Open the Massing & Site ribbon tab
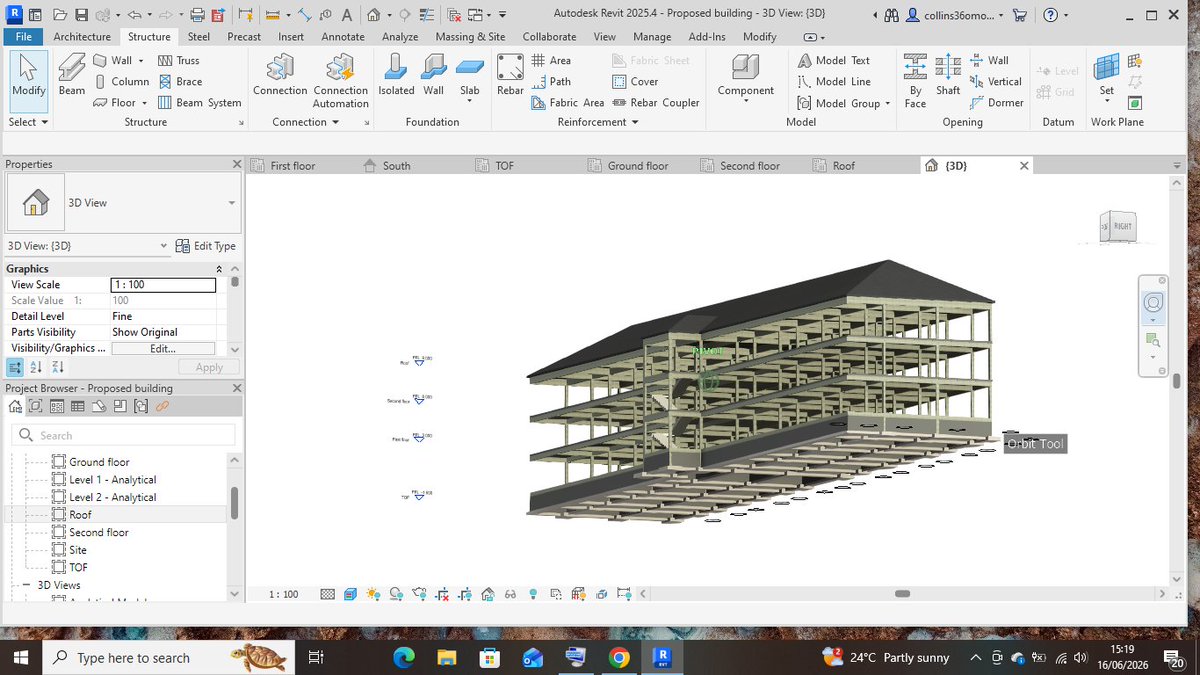 point(470,36)
